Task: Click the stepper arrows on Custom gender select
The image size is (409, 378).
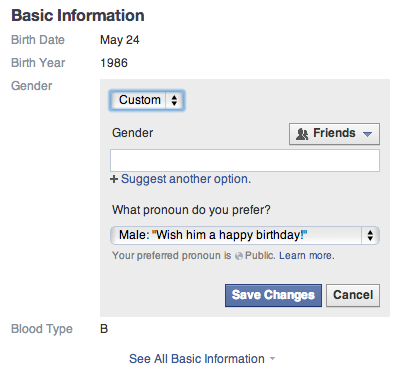Action: [x=174, y=100]
